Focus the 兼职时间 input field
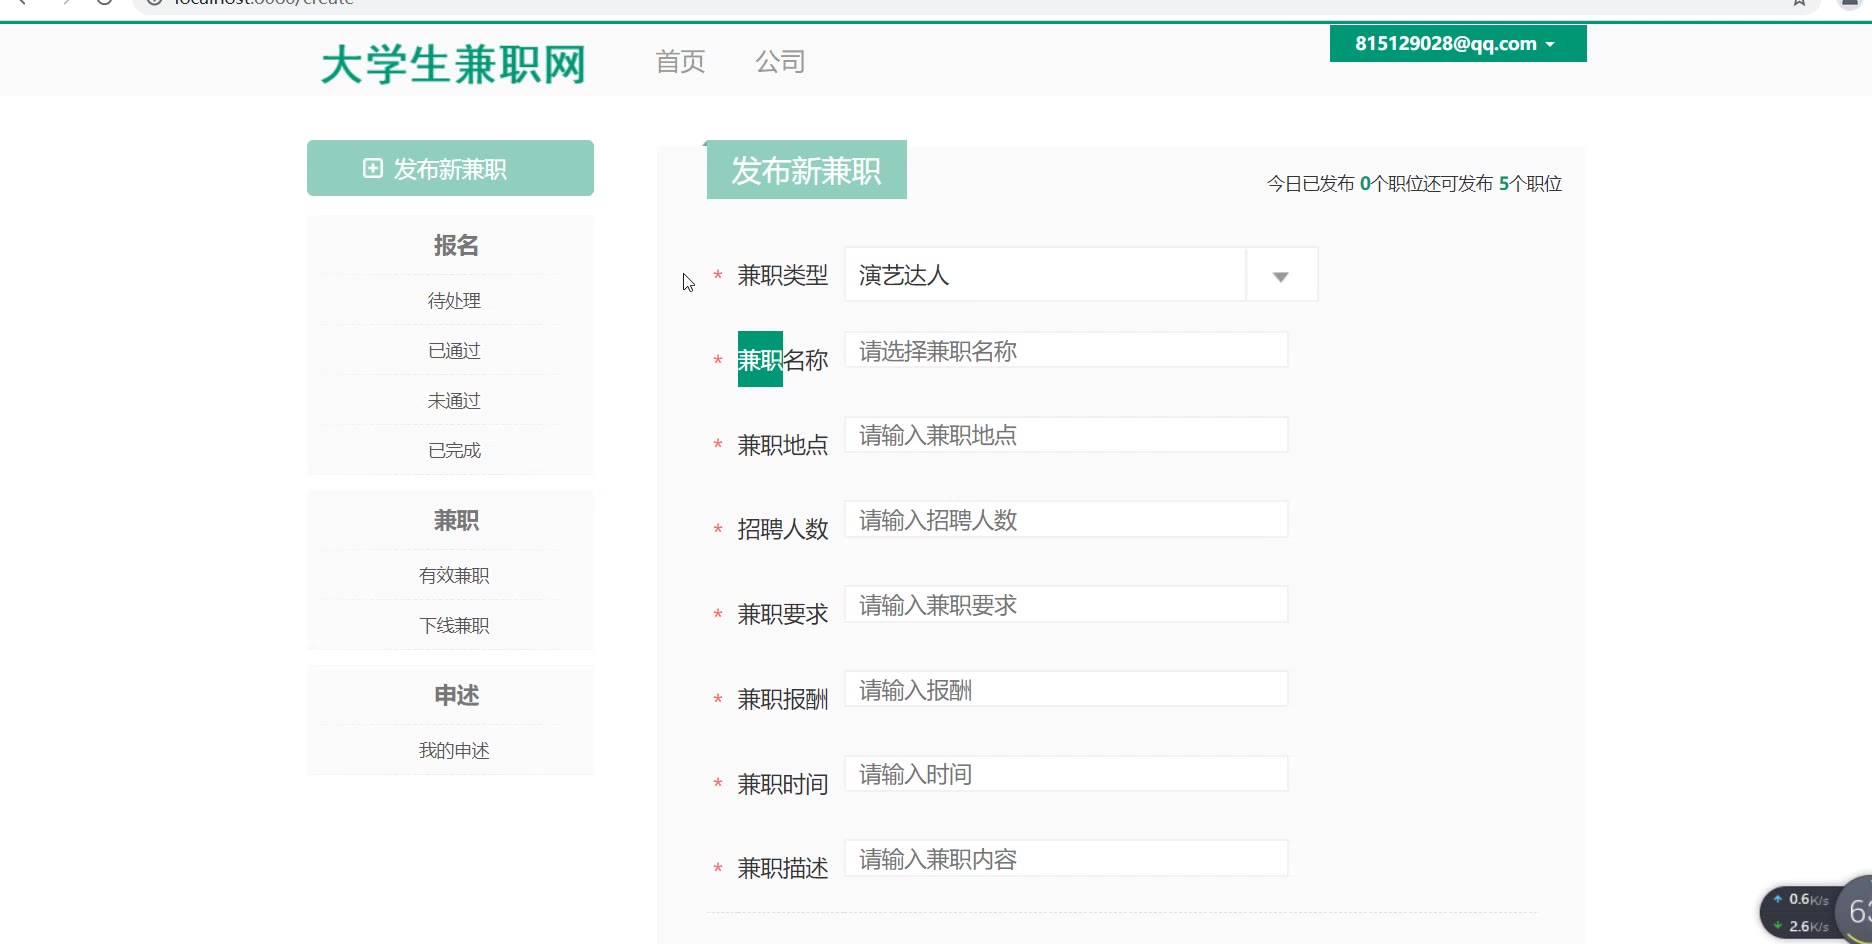Viewport: 1872px width, 944px height. point(1066,774)
